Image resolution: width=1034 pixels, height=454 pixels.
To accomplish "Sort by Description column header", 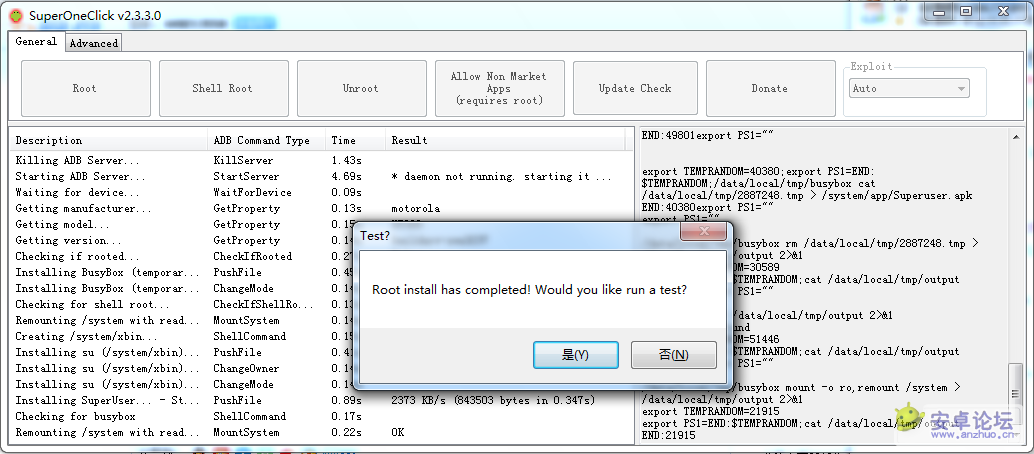I will [50, 141].
